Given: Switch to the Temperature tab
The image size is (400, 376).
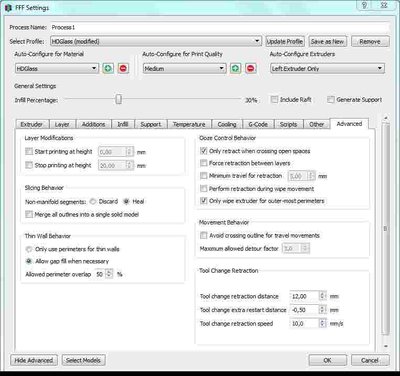Looking at the screenshot, I should coord(189,124).
